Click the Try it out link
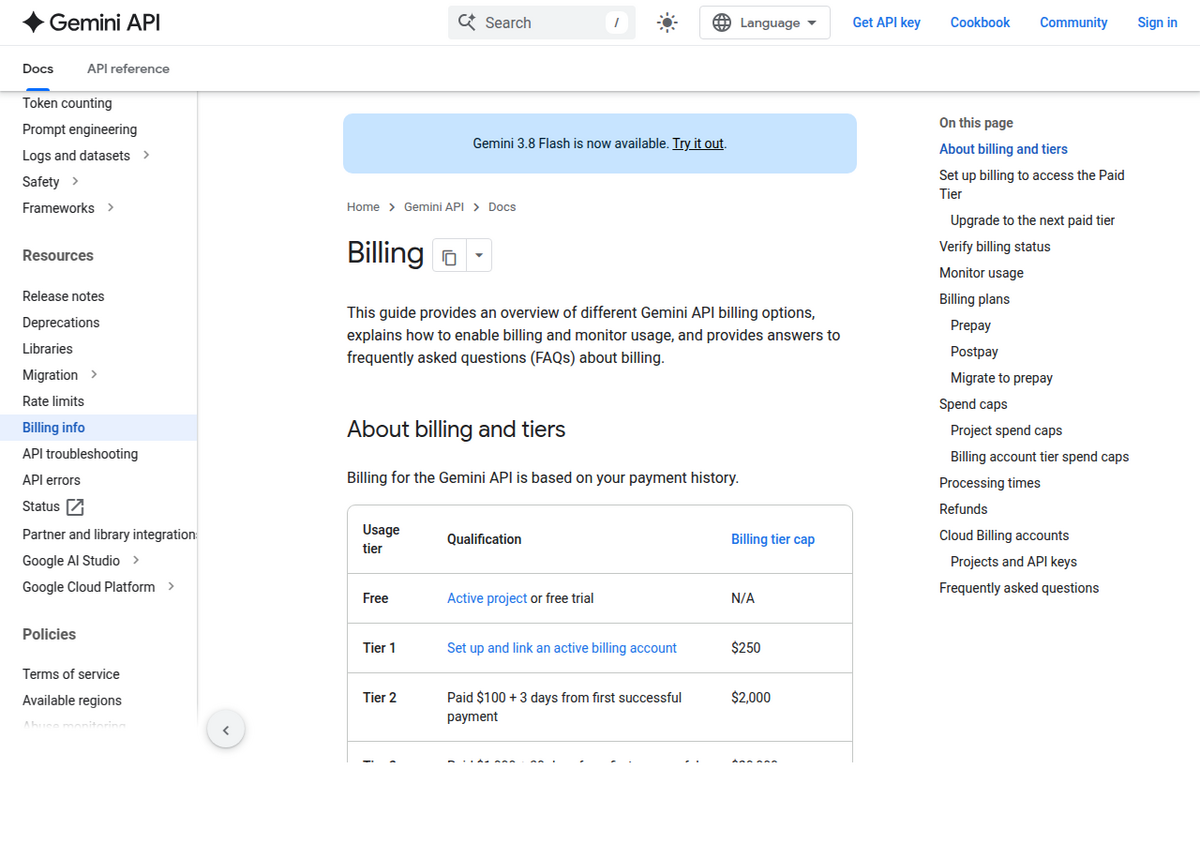The width and height of the screenshot is (1200, 844). pyautogui.click(x=698, y=143)
